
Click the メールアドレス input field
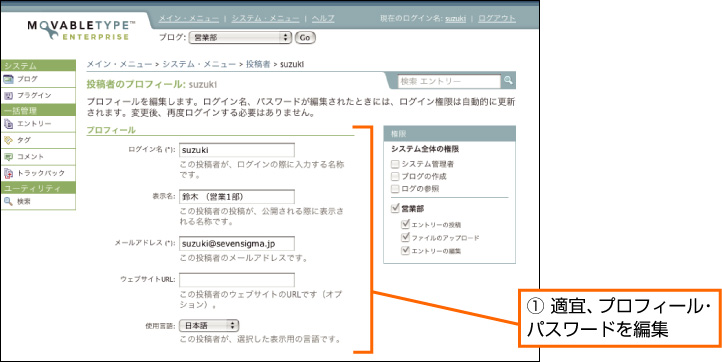237,244
